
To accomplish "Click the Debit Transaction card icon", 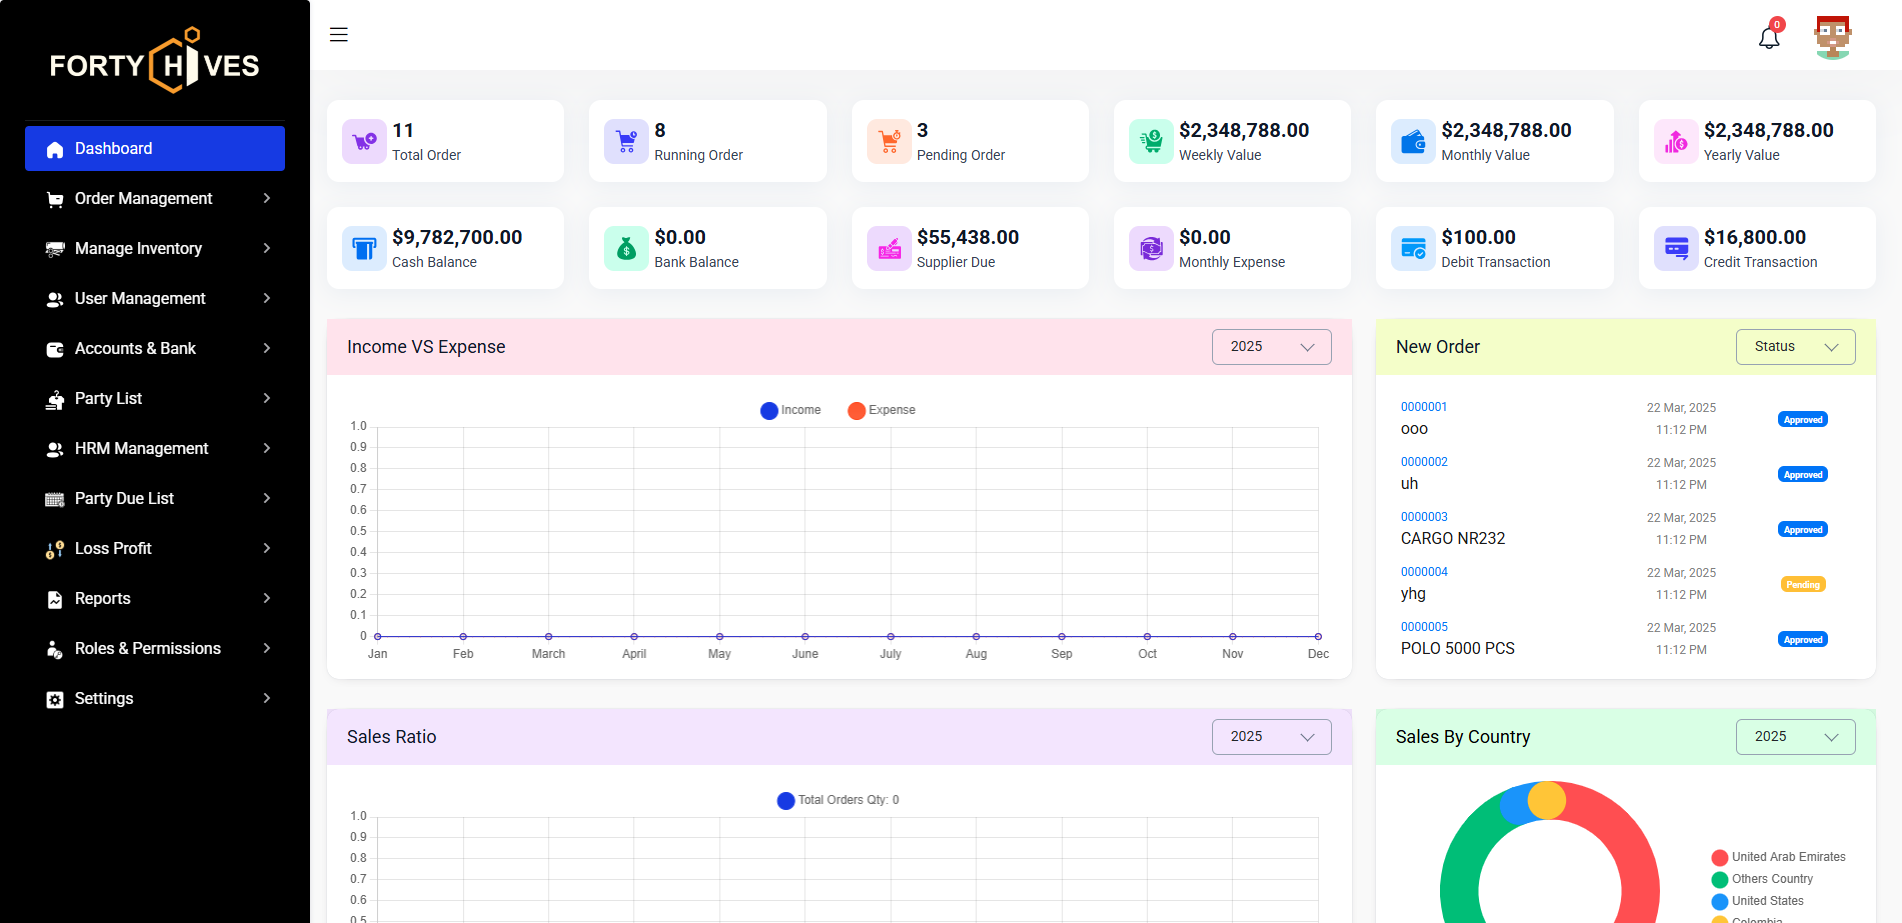I will point(1413,248).
